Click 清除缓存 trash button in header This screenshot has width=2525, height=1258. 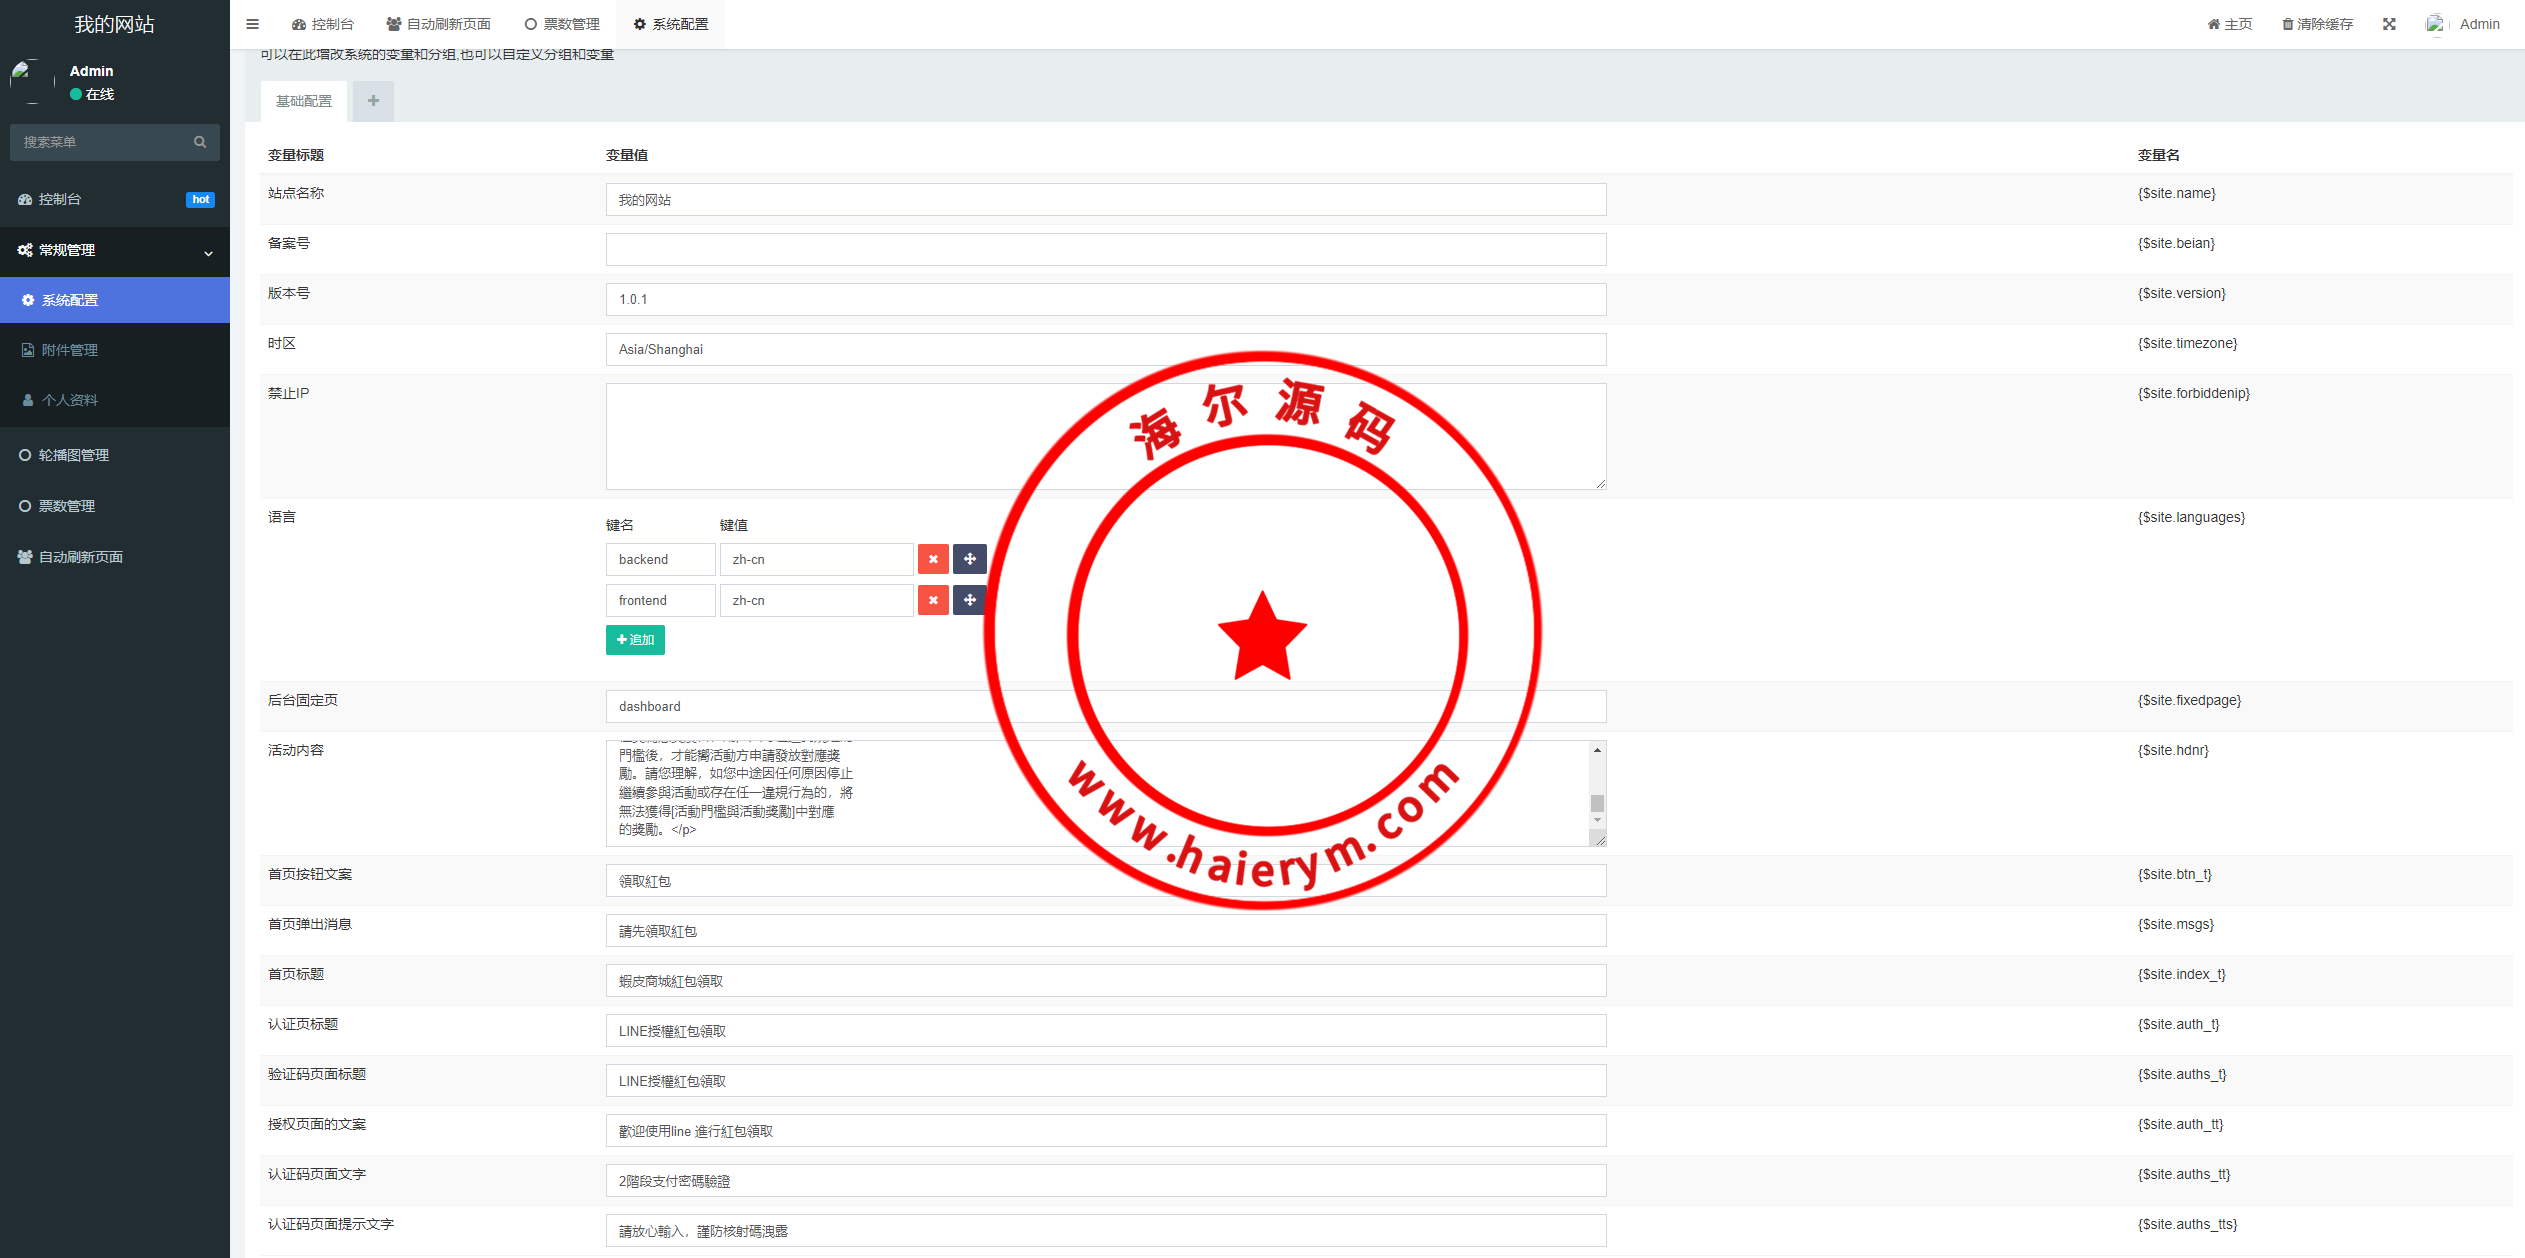click(x=2317, y=24)
